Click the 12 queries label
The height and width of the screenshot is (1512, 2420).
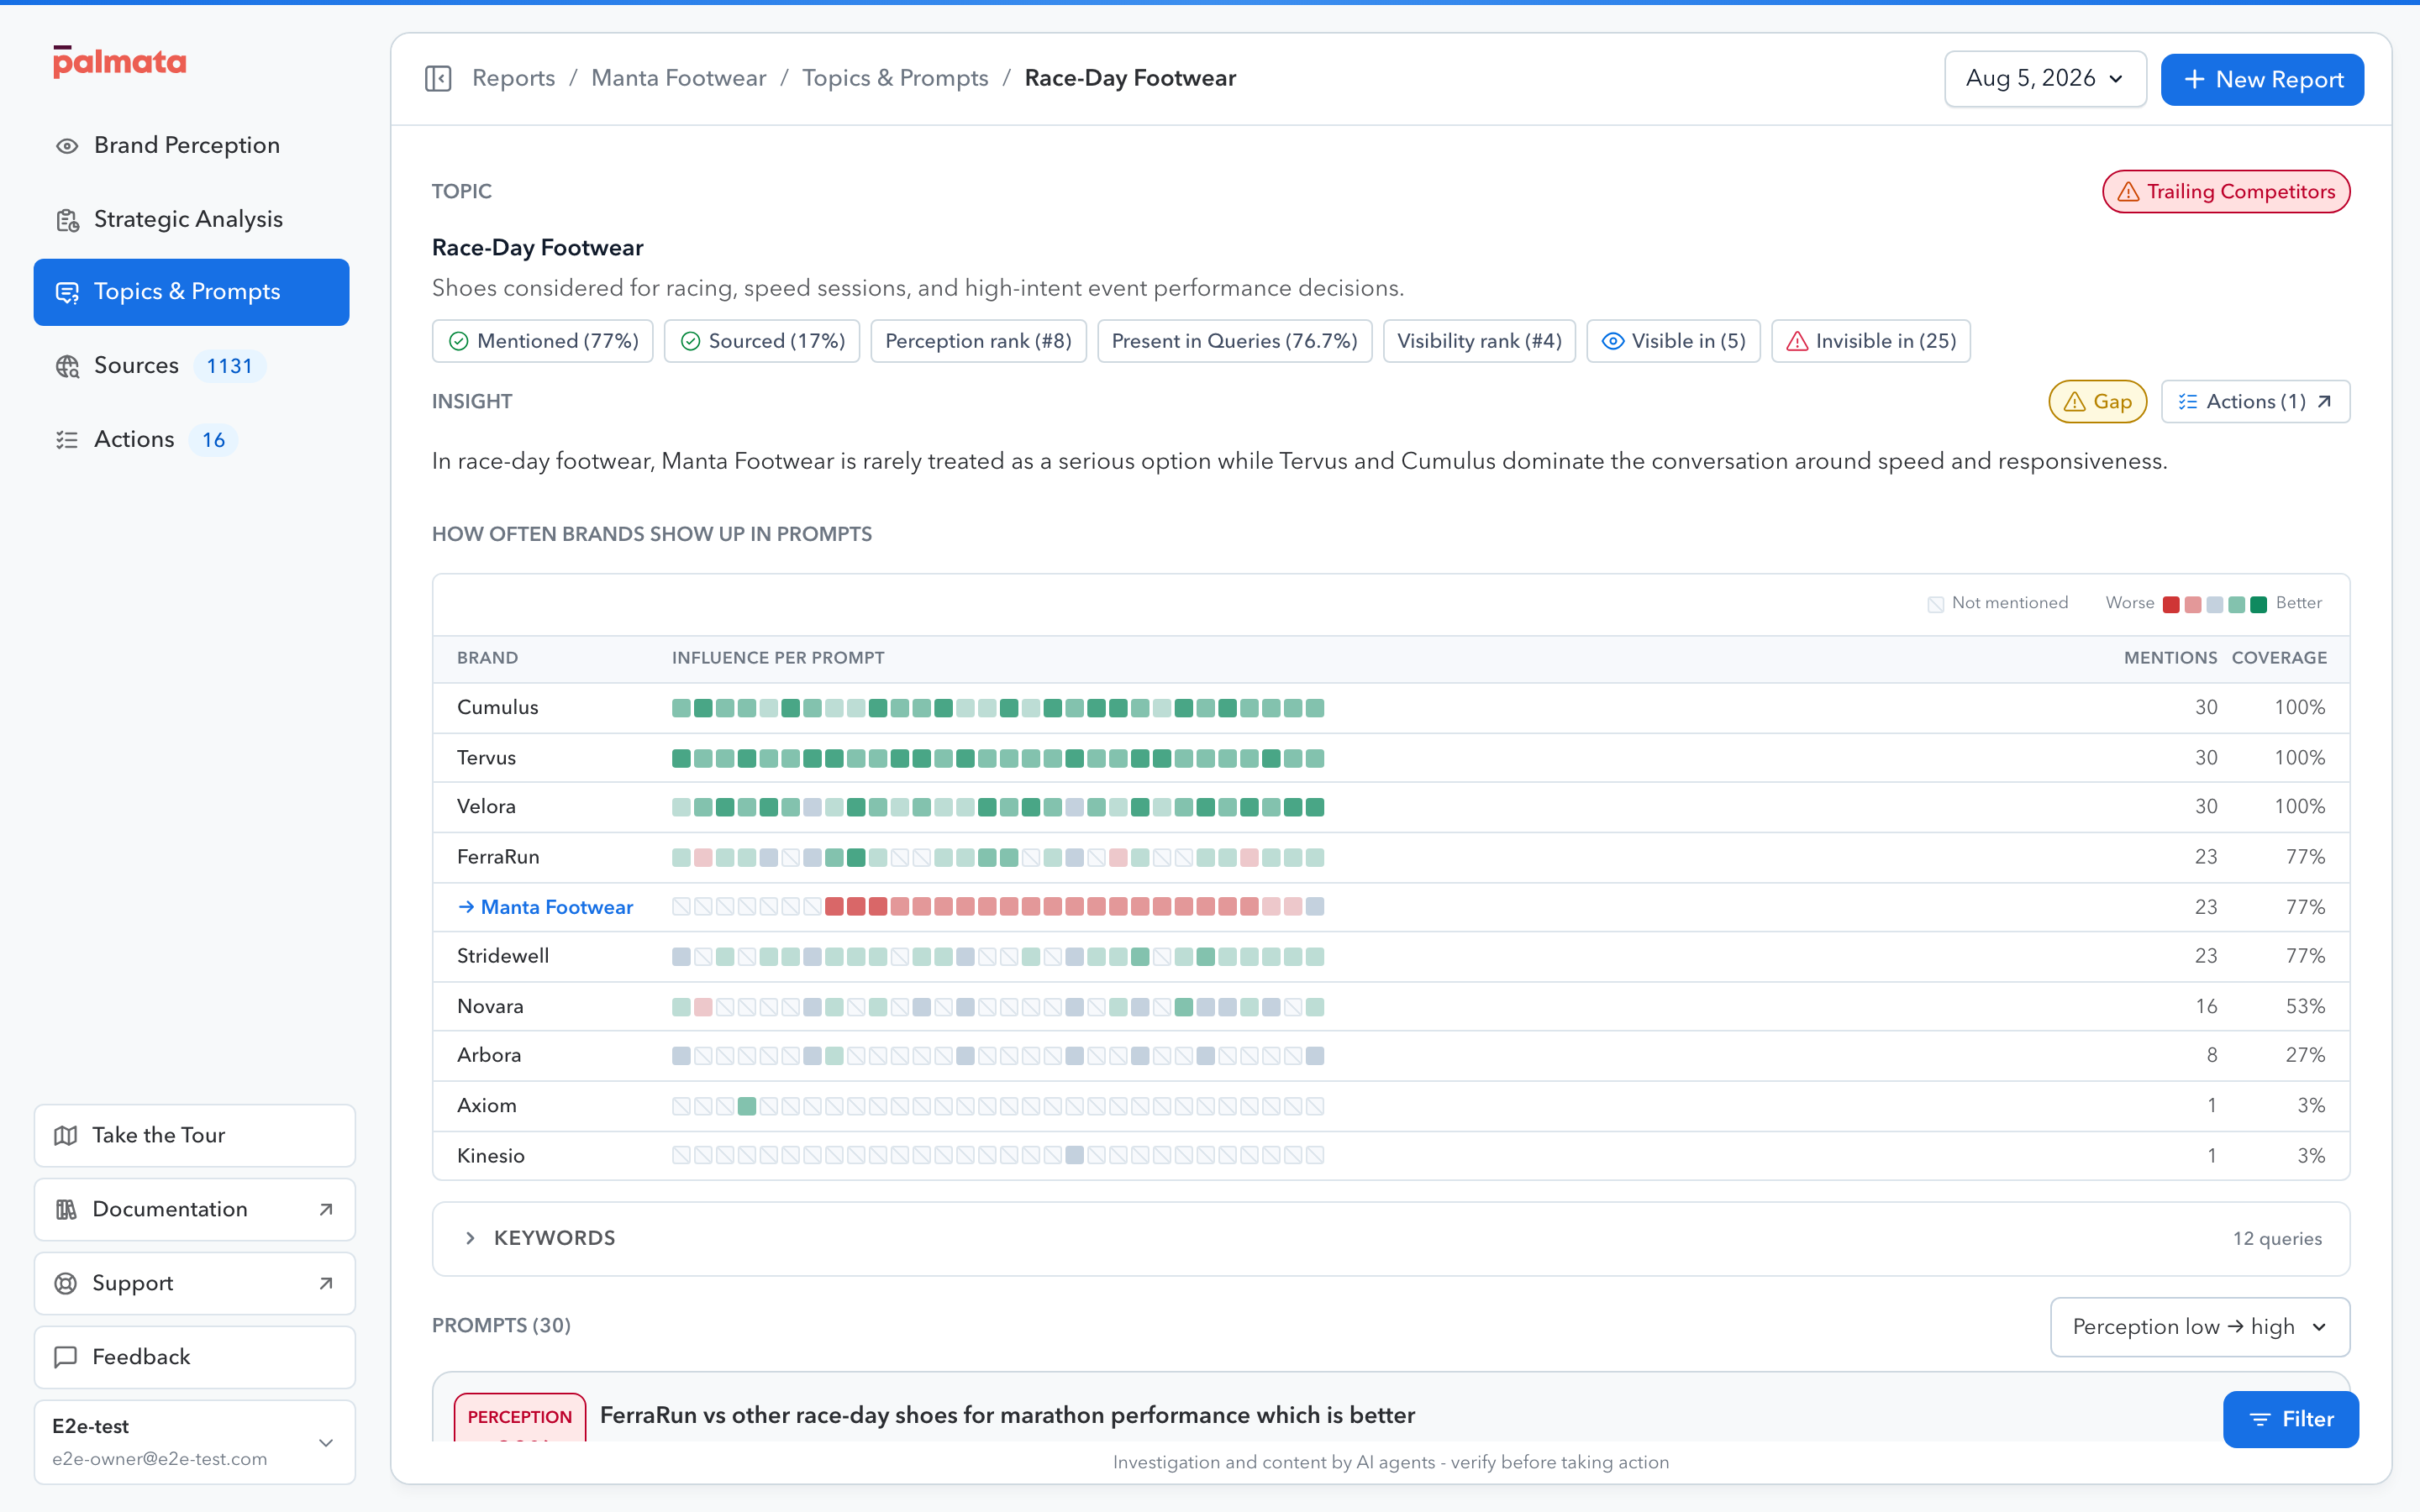[x=2277, y=1239]
